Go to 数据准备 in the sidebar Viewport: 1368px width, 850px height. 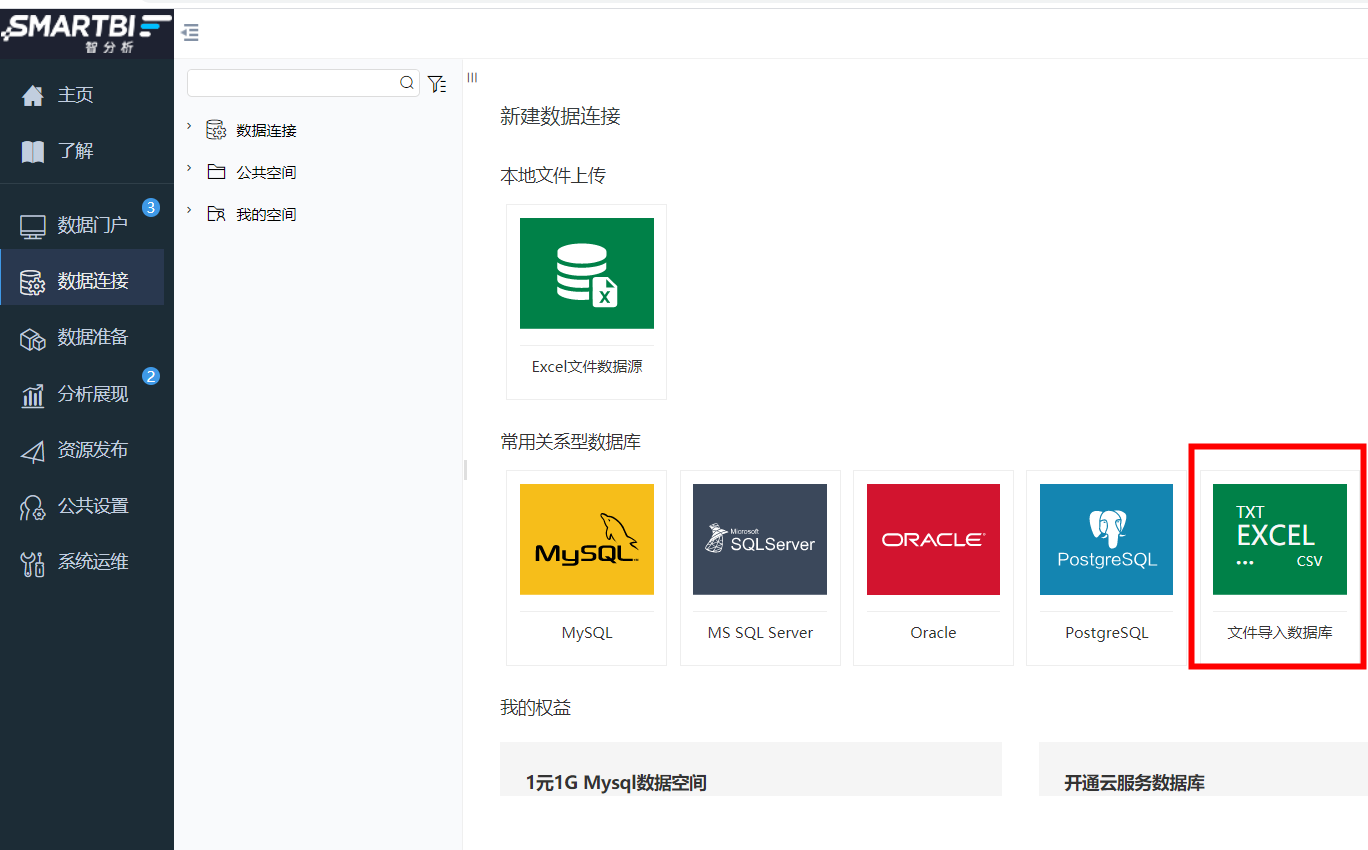(x=93, y=338)
